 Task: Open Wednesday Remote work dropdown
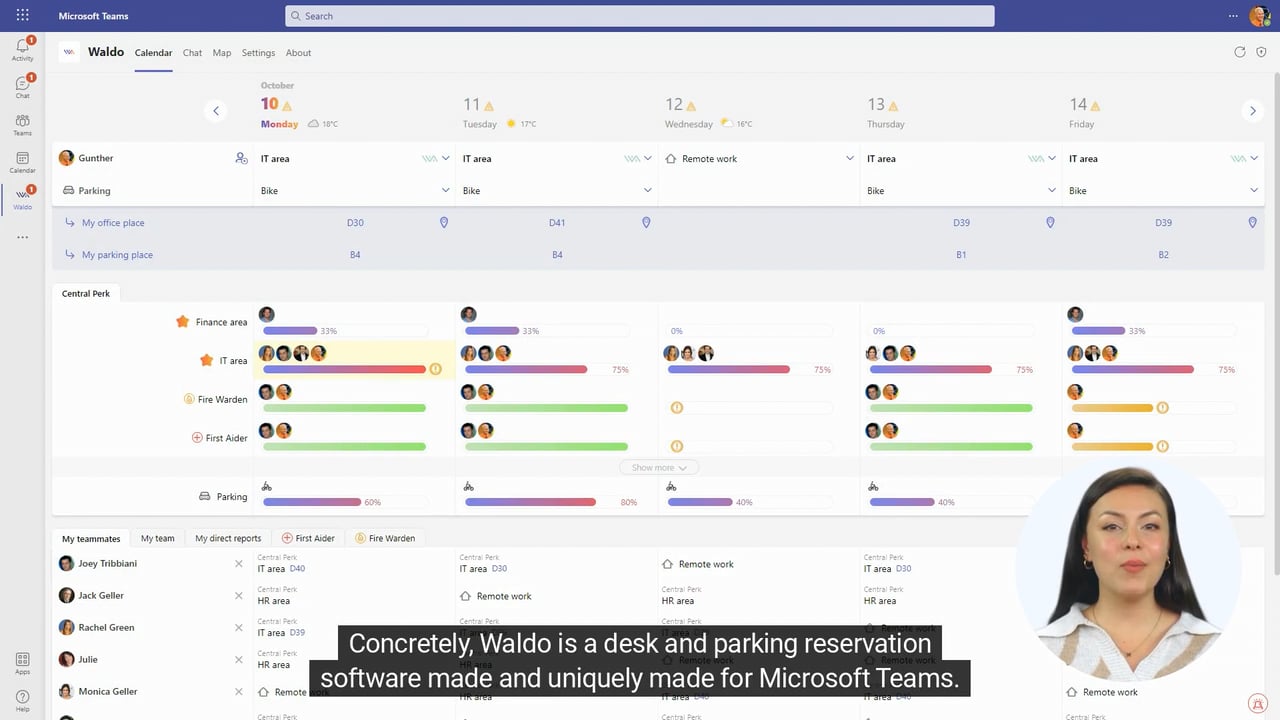click(850, 159)
